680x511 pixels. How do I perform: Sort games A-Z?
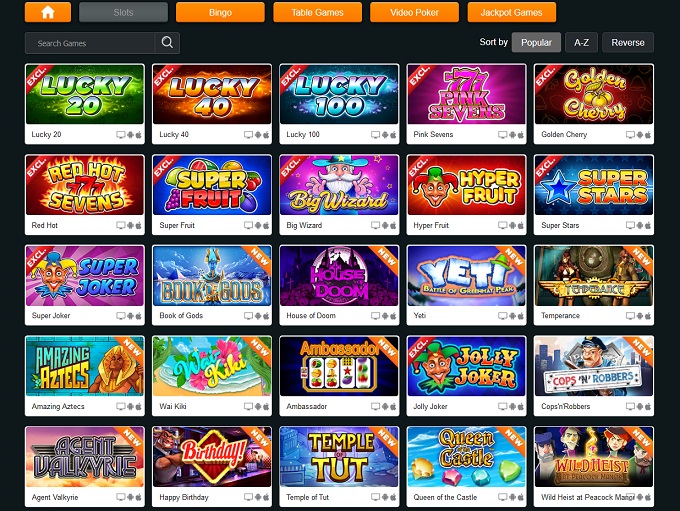point(581,43)
